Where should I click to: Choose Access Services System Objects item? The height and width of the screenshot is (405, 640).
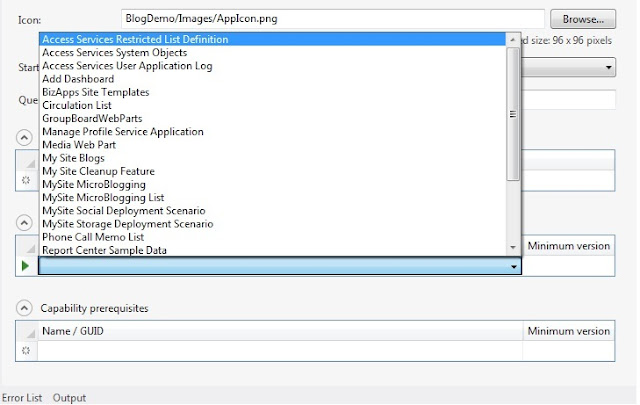(x=273, y=53)
